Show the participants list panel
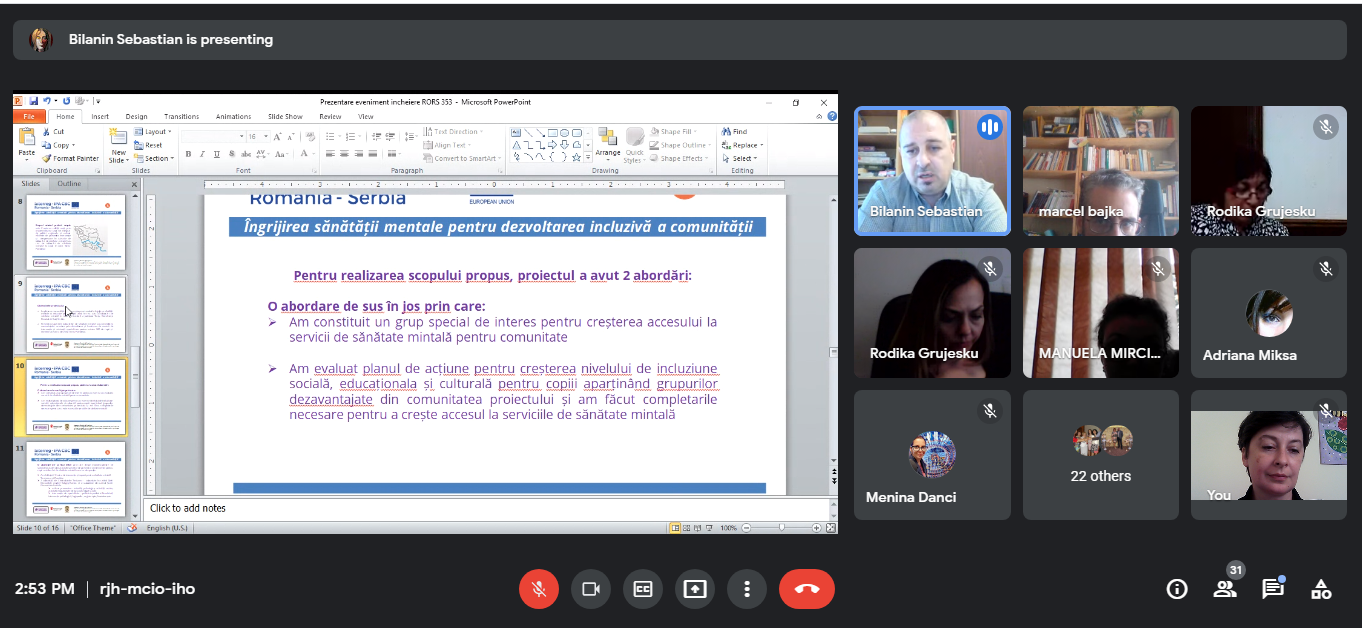Viewport: 1362px width, 628px height. 1225,589
